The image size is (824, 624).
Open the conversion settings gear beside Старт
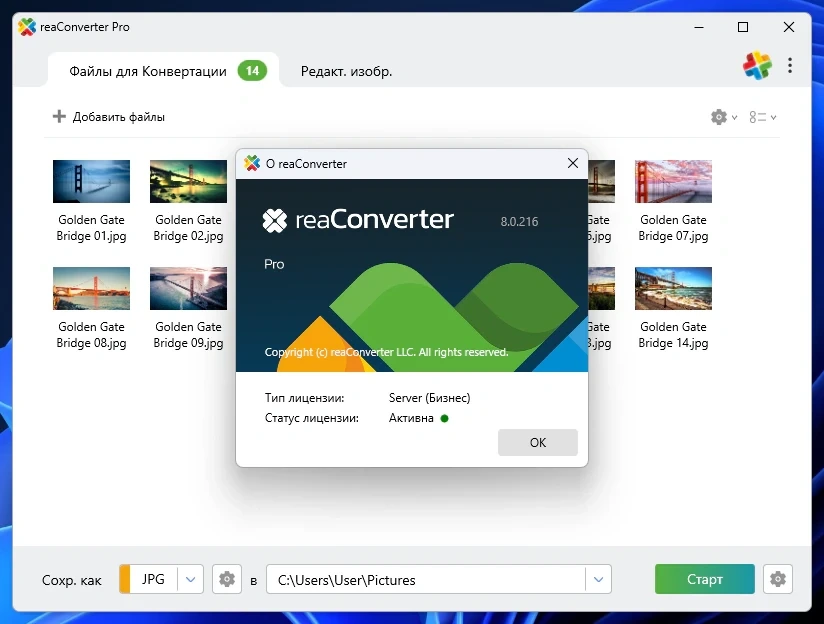click(778, 579)
